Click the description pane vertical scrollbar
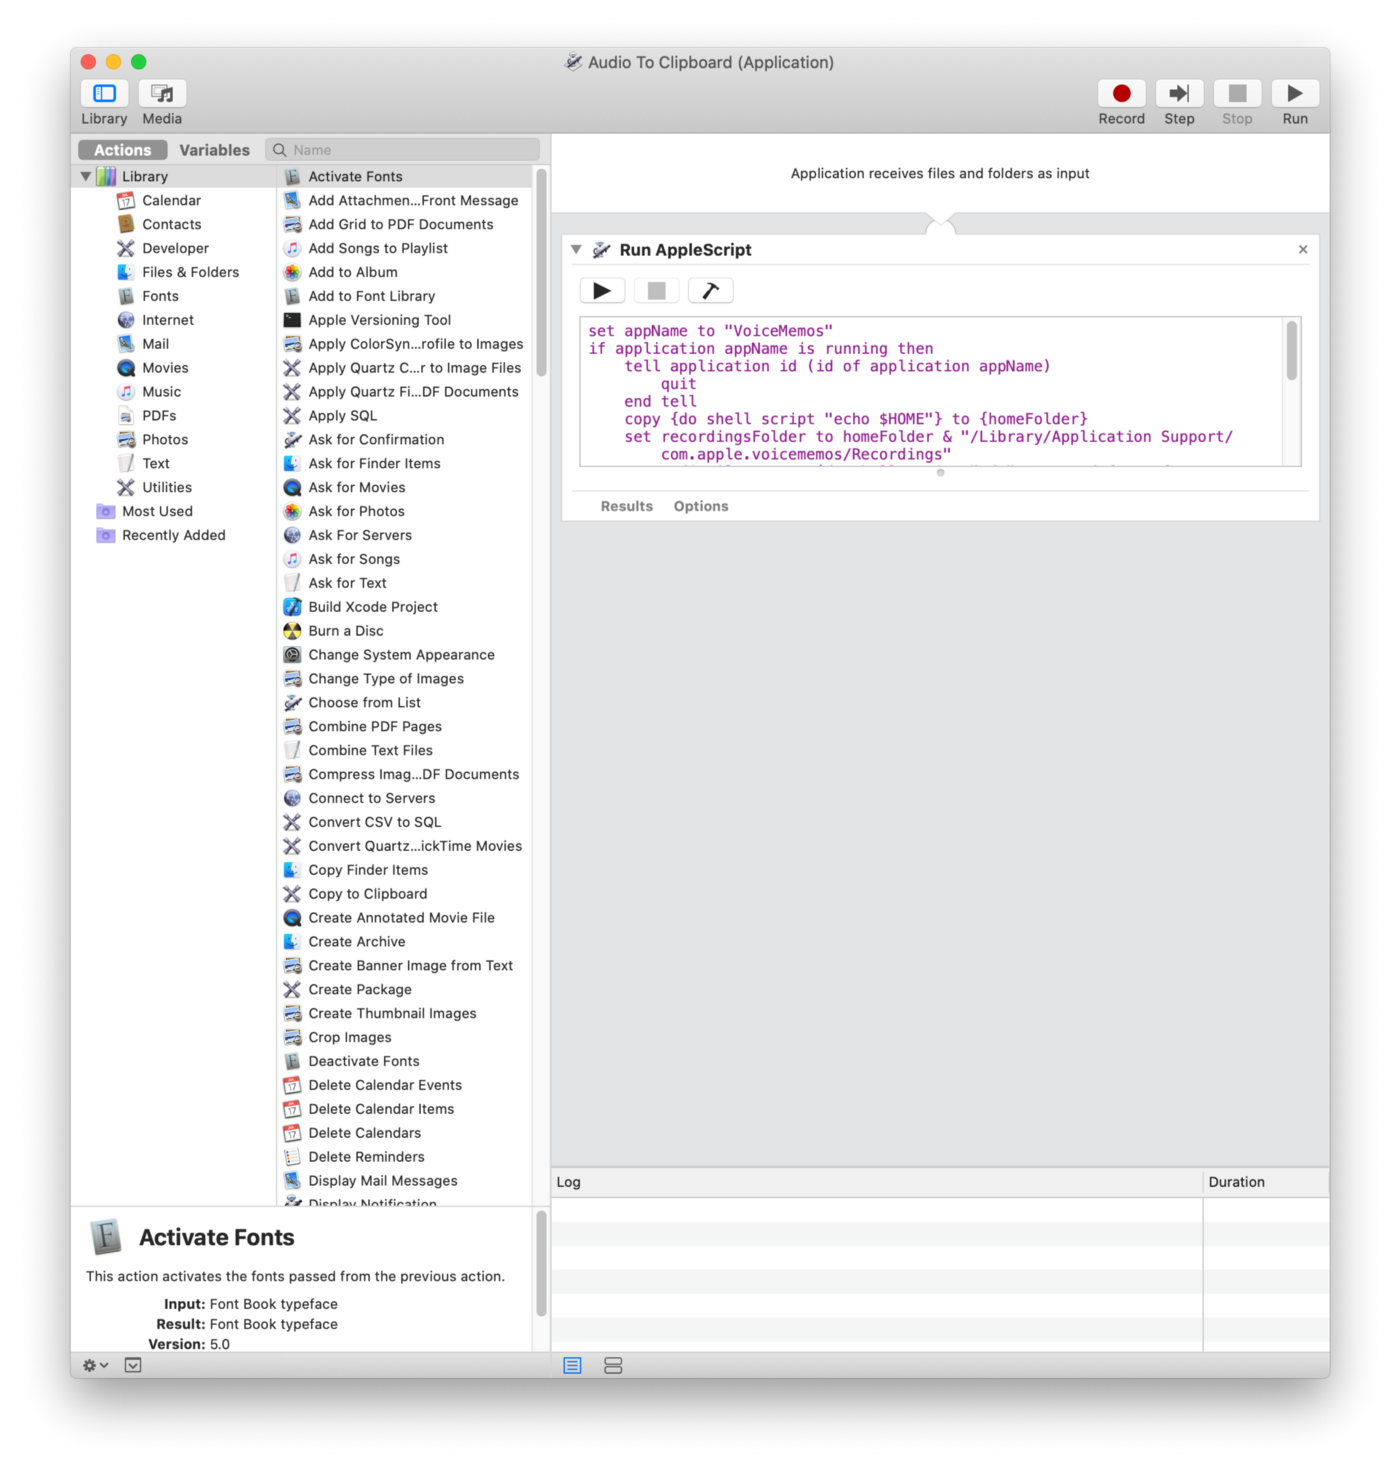1400x1471 pixels. tap(541, 1264)
